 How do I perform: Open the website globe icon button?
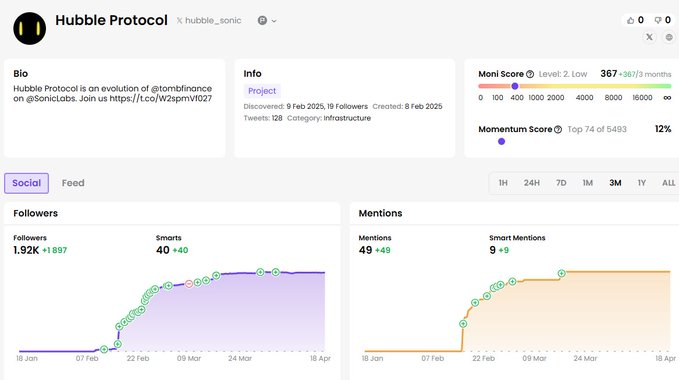pyautogui.click(x=669, y=37)
